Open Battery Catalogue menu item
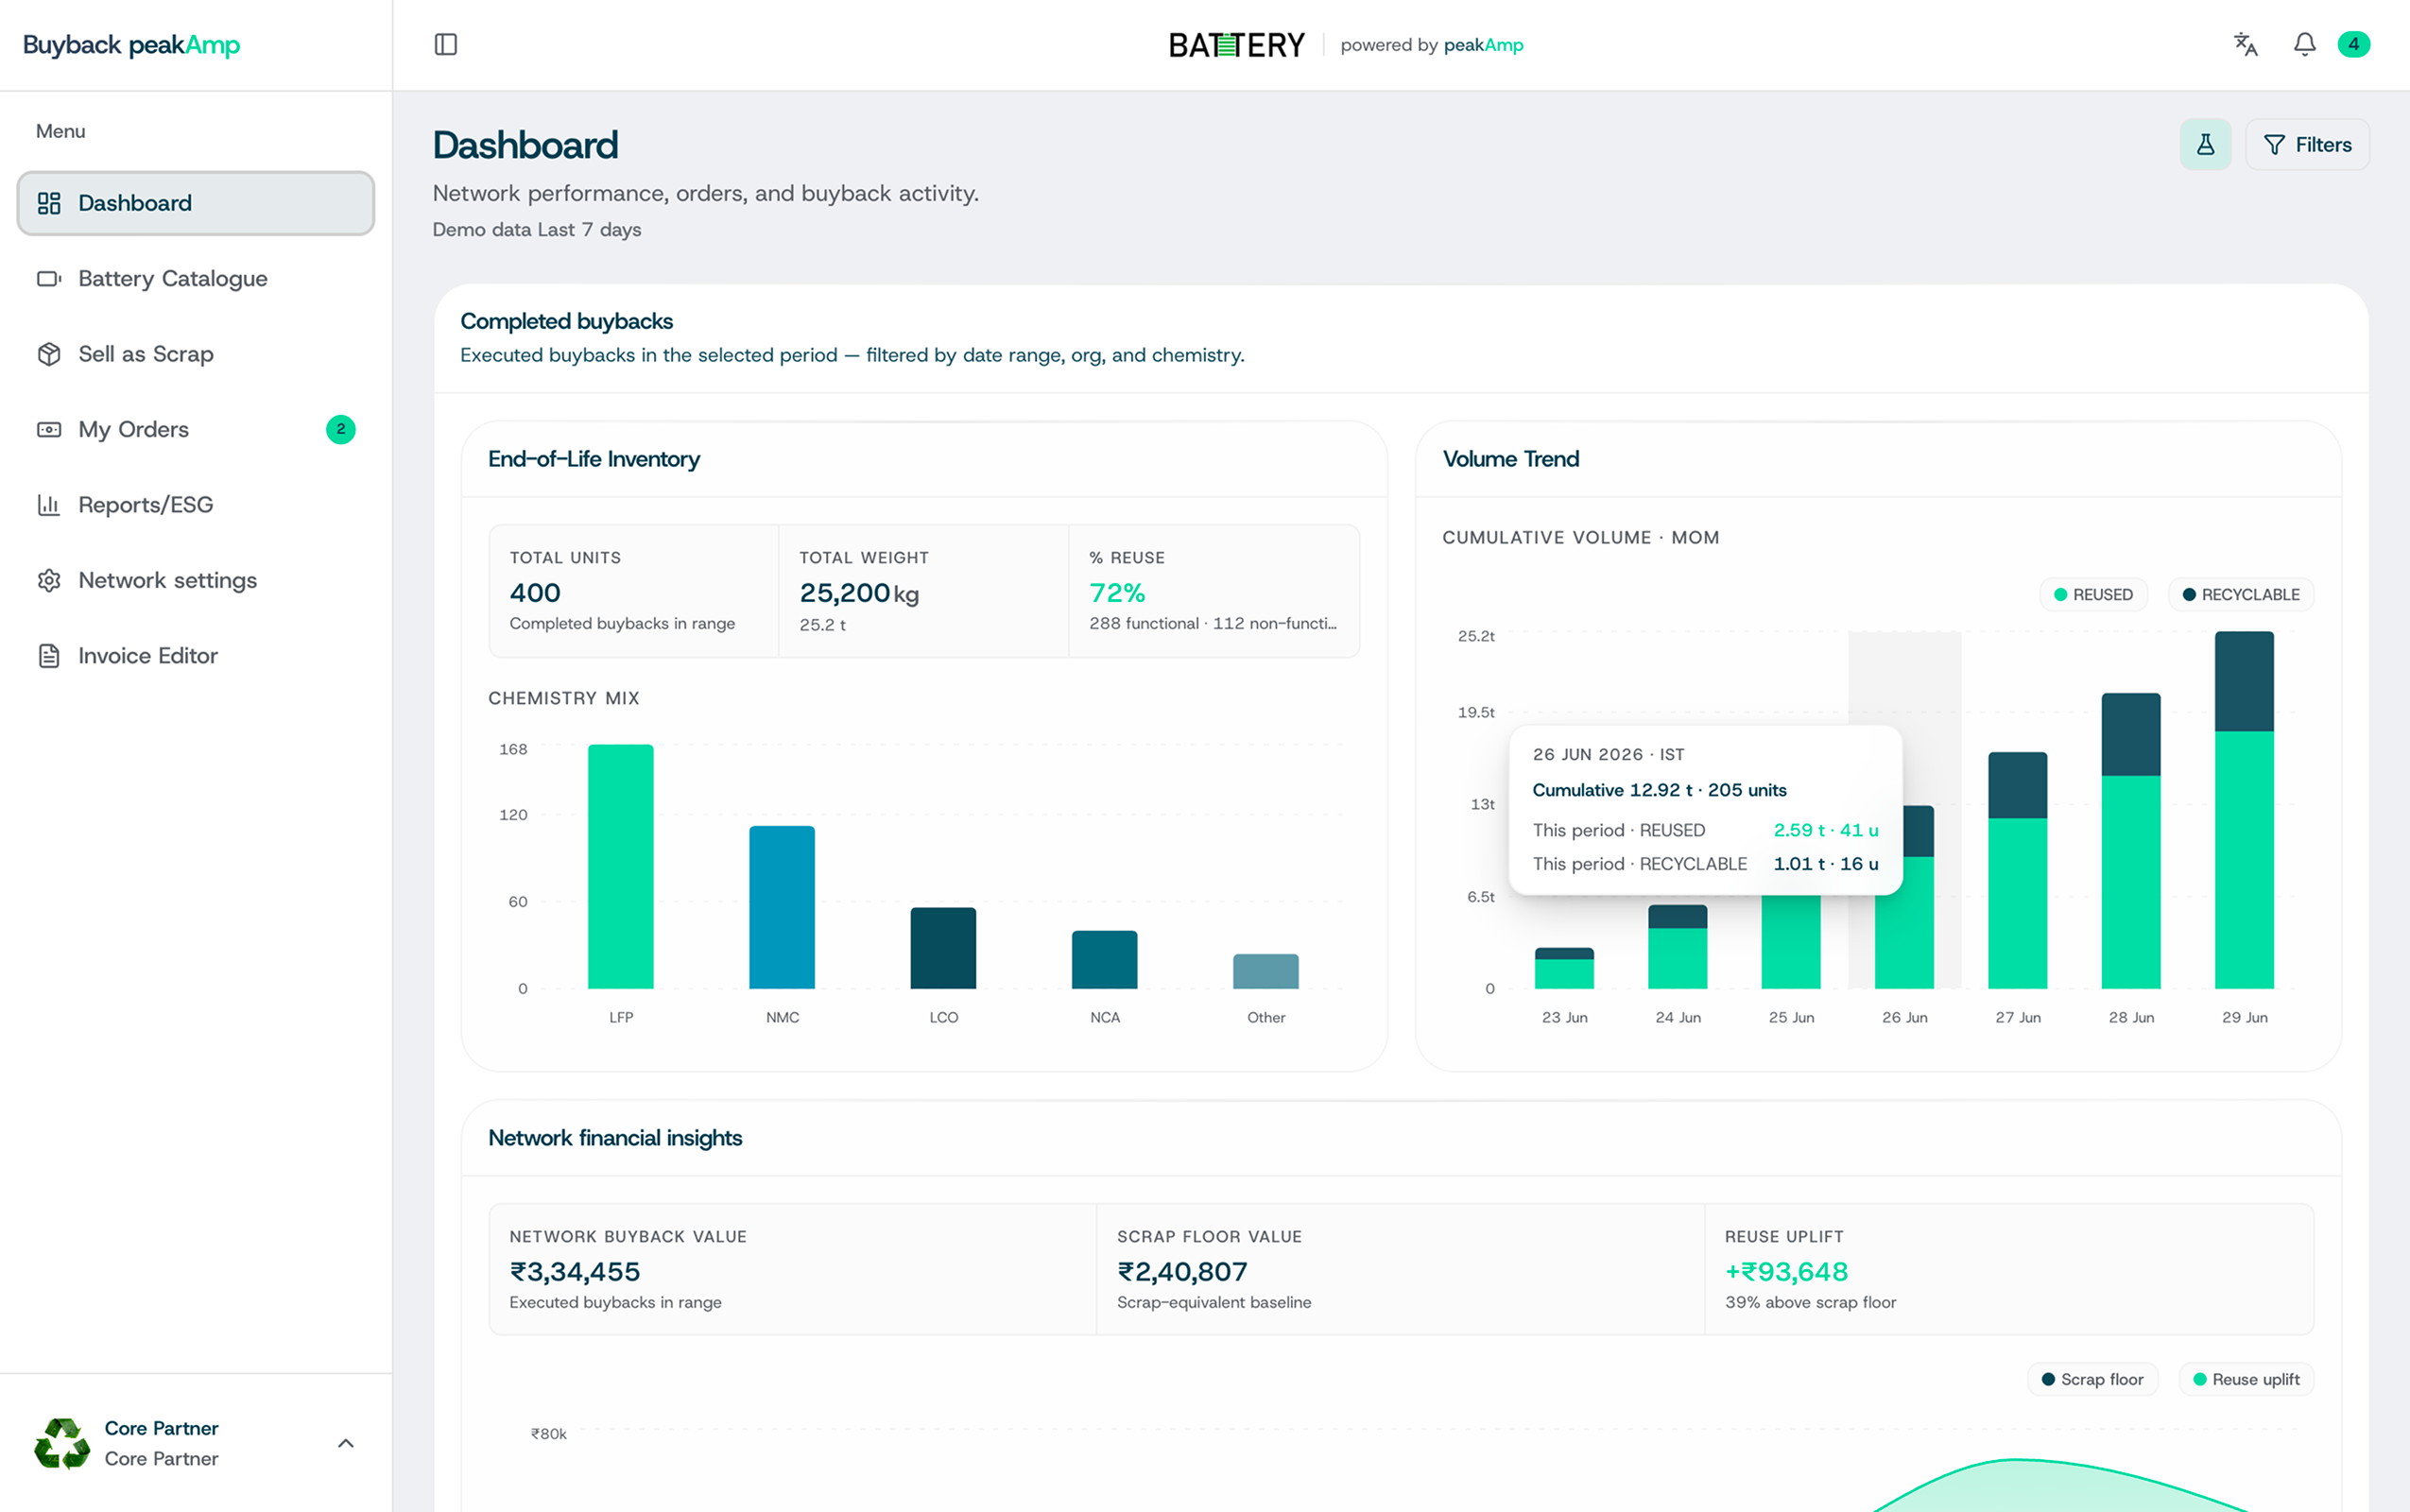 [x=196, y=278]
